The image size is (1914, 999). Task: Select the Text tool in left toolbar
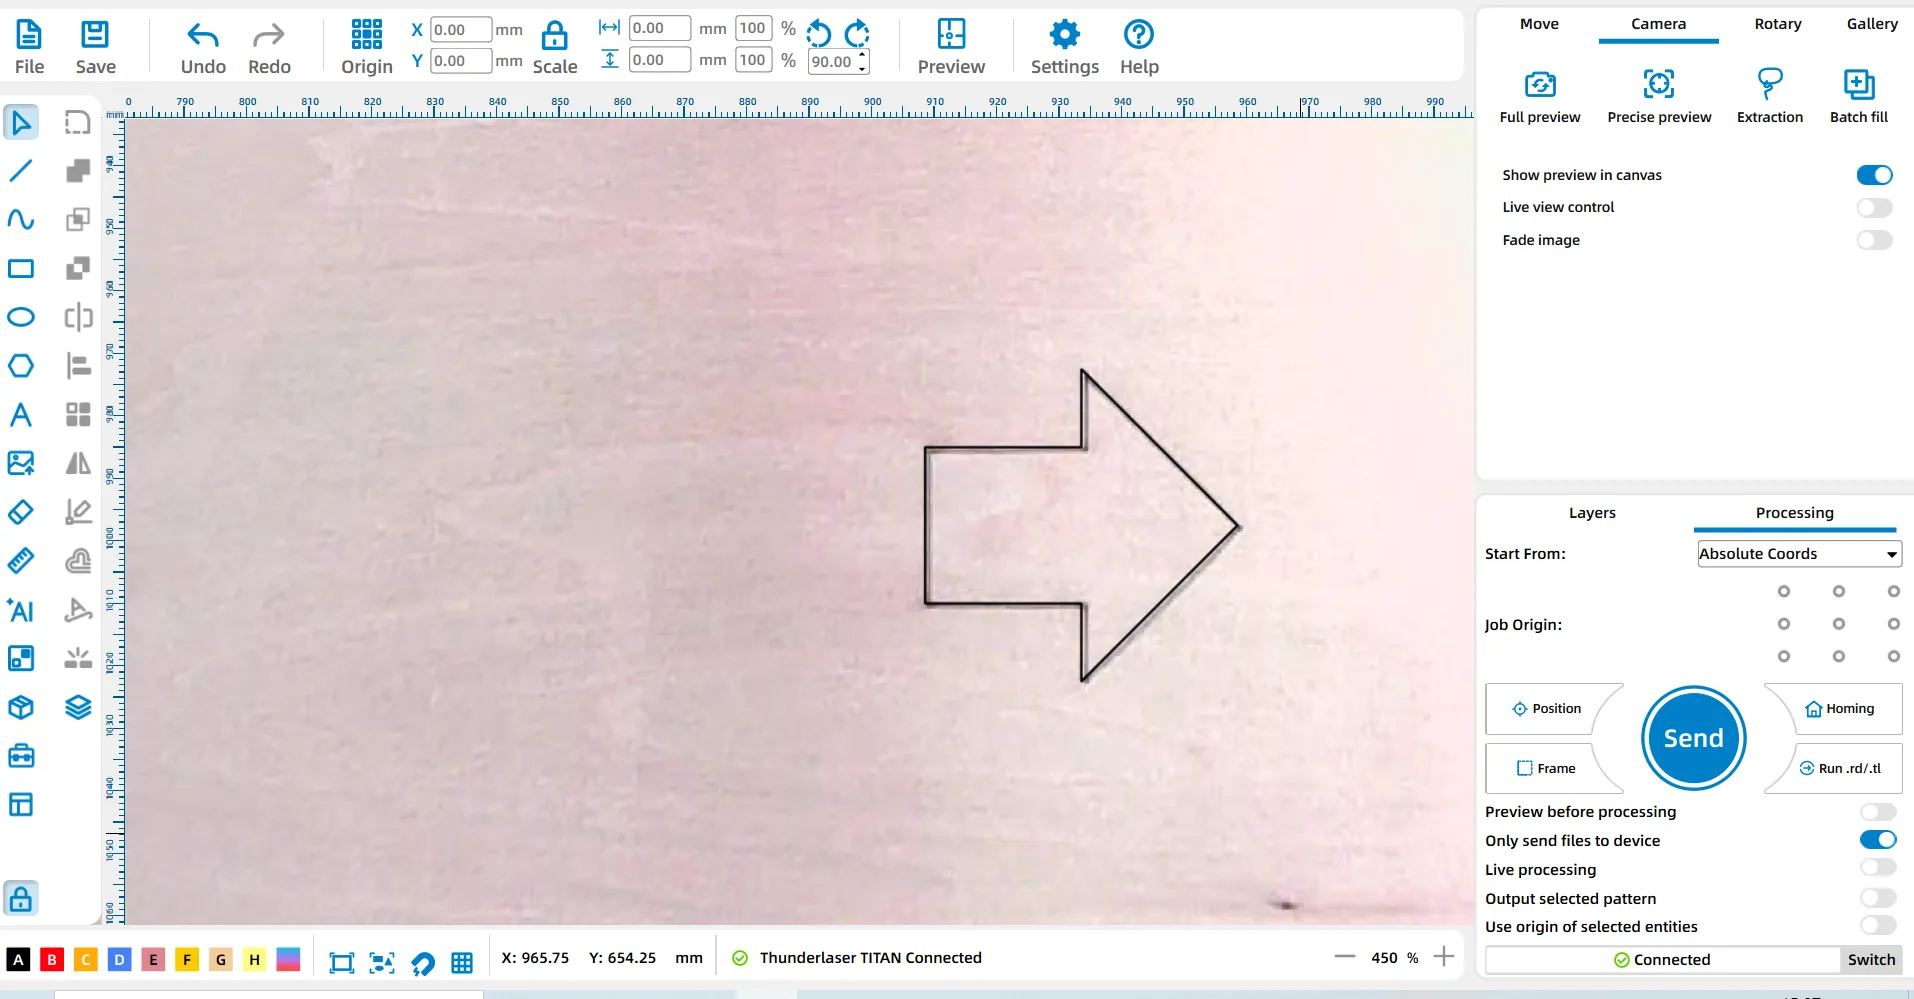[x=21, y=414]
